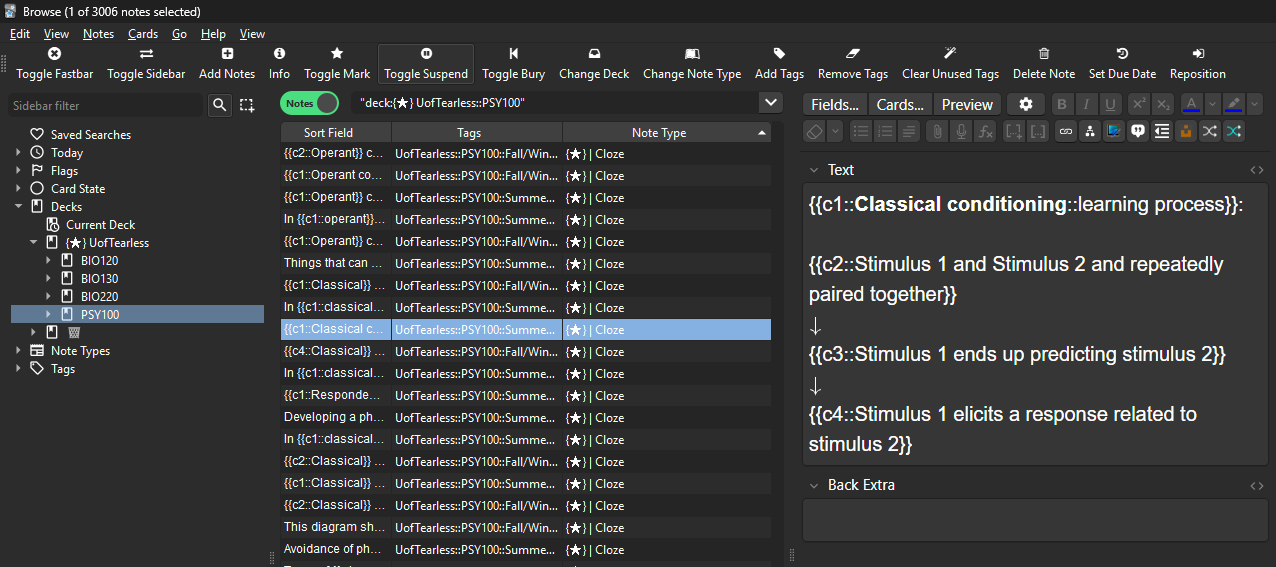The height and width of the screenshot is (567, 1276).
Task: Expand the BIO120 deck arrow
Action: click(x=48, y=261)
